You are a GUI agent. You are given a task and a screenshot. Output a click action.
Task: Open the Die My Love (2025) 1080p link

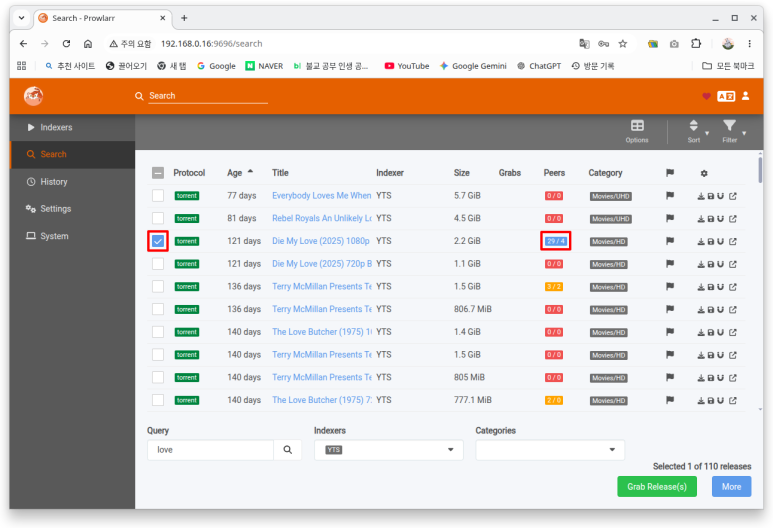point(321,241)
